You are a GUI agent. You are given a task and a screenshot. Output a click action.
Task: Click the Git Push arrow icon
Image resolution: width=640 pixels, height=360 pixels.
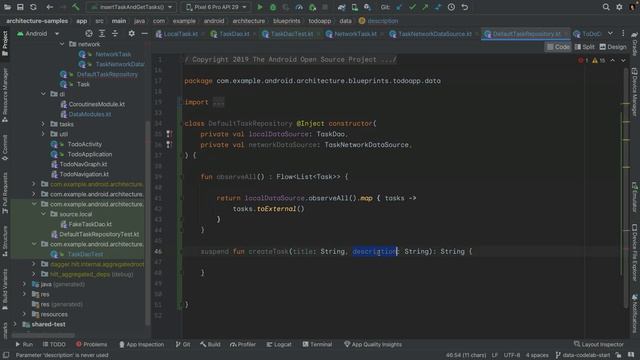point(425,7)
